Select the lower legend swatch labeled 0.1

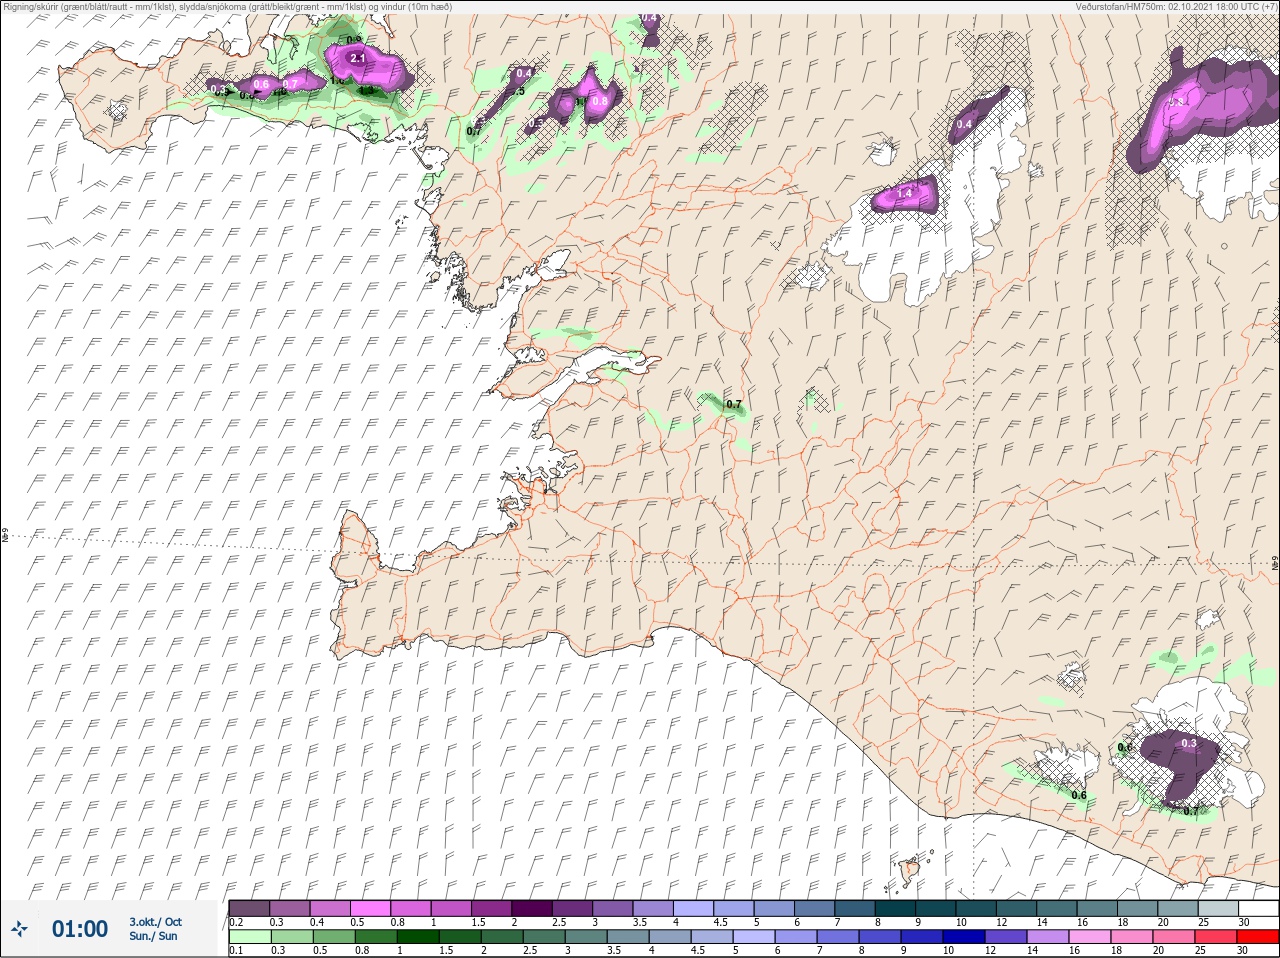point(250,936)
